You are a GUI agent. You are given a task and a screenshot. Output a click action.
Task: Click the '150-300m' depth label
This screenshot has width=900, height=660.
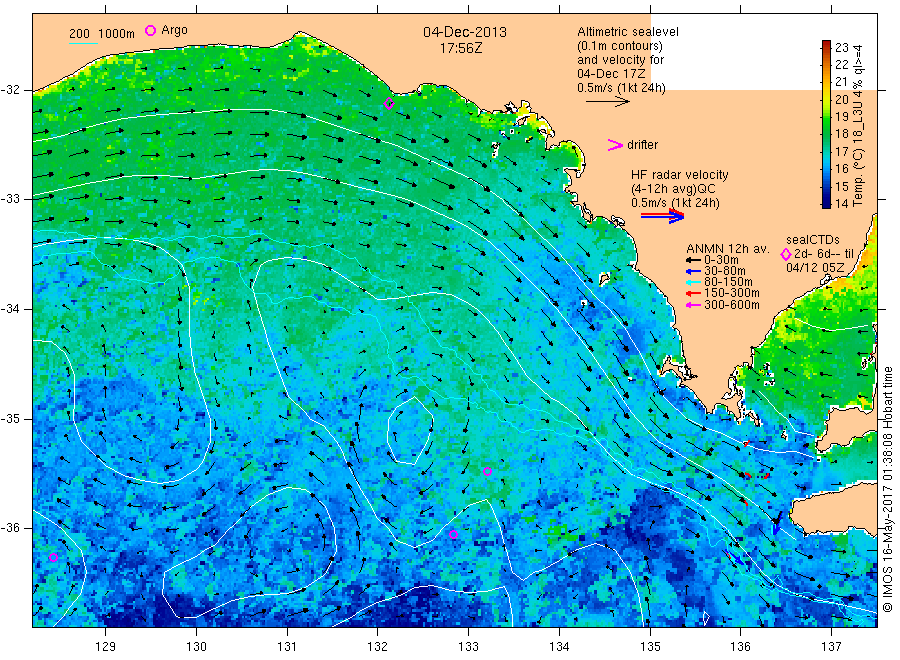click(x=732, y=293)
